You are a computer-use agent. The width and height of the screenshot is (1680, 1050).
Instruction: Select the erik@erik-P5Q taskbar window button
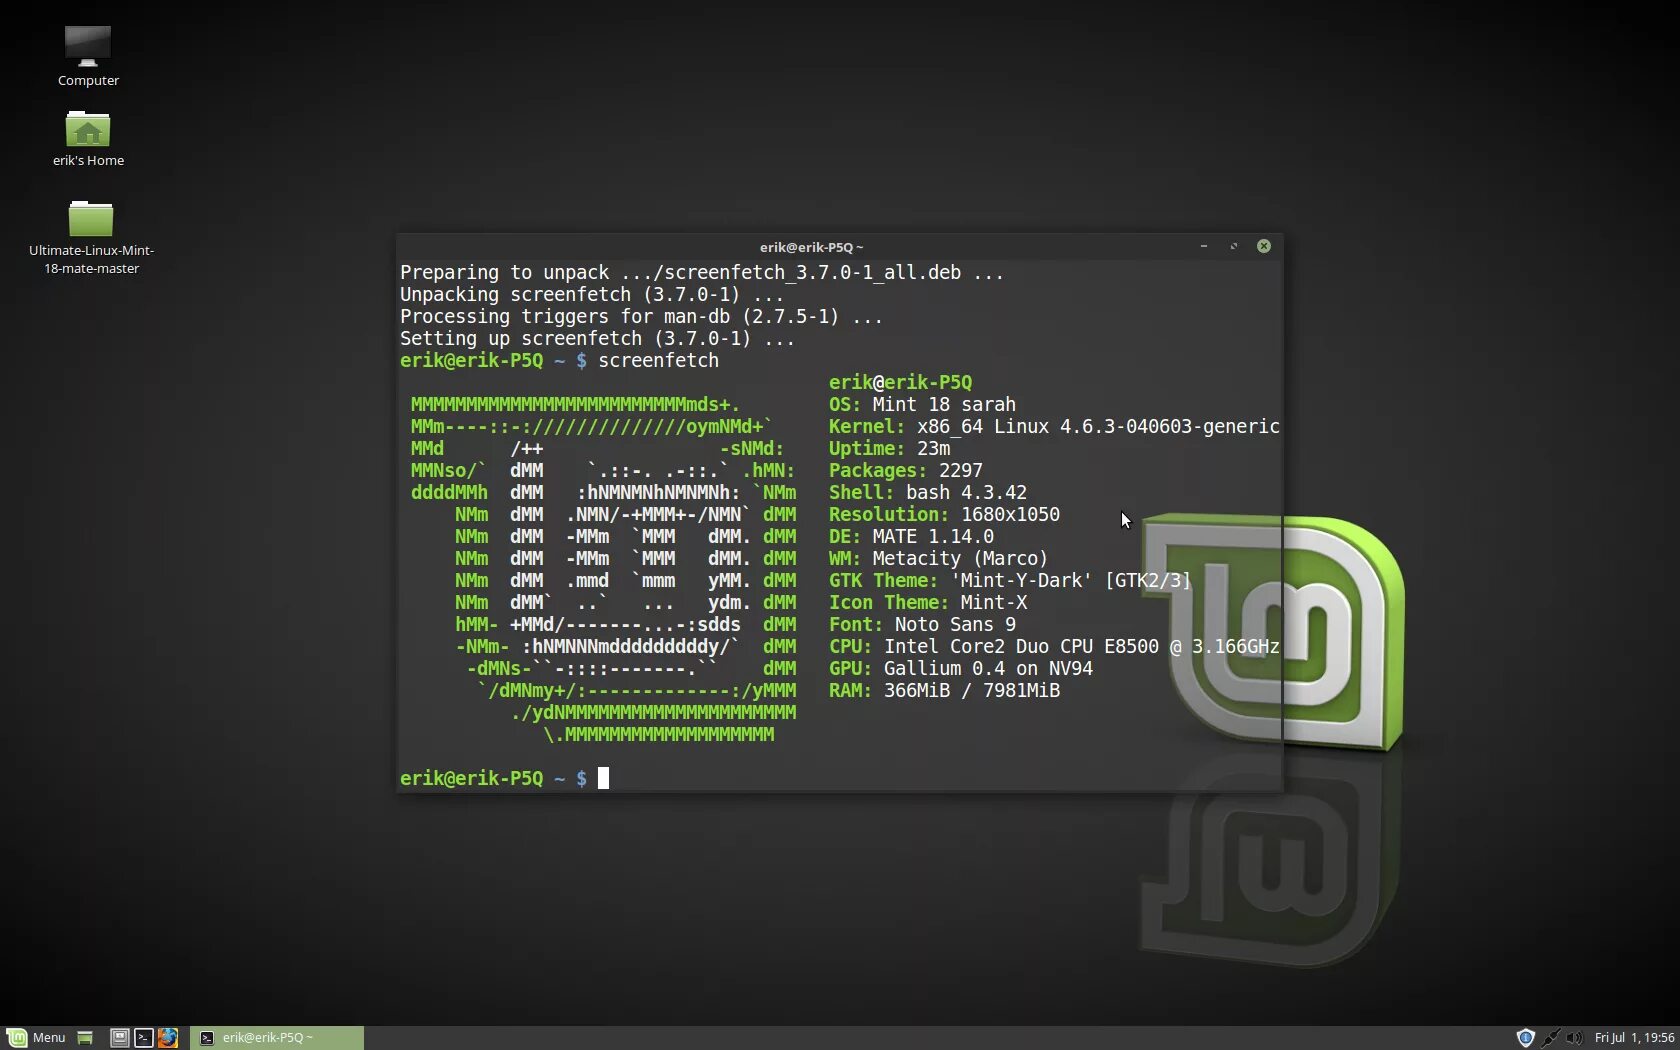pyautogui.click(x=277, y=1038)
